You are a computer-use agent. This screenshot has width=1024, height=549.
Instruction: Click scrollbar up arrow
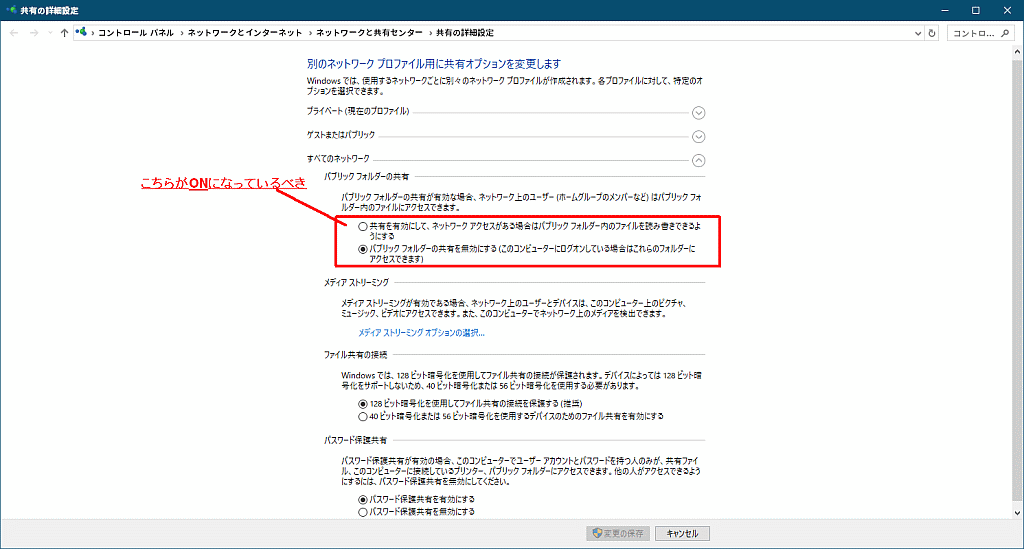pos(1017,51)
